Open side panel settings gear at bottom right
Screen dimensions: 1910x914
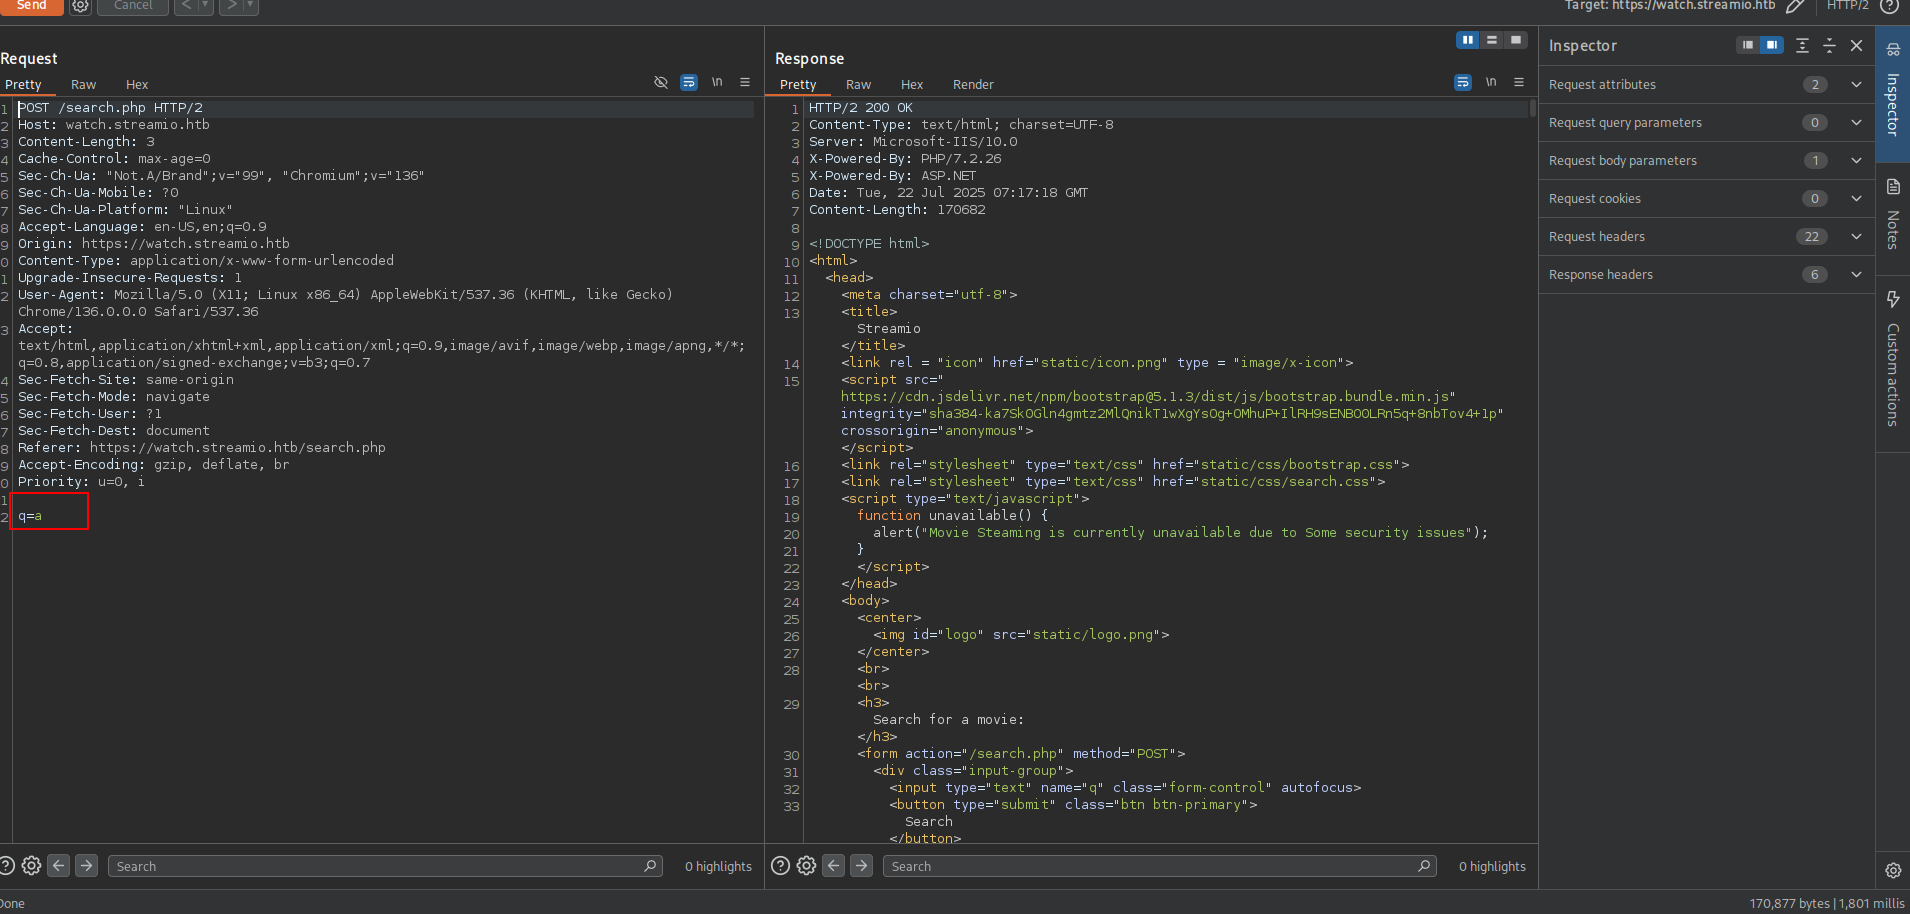tap(1893, 870)
